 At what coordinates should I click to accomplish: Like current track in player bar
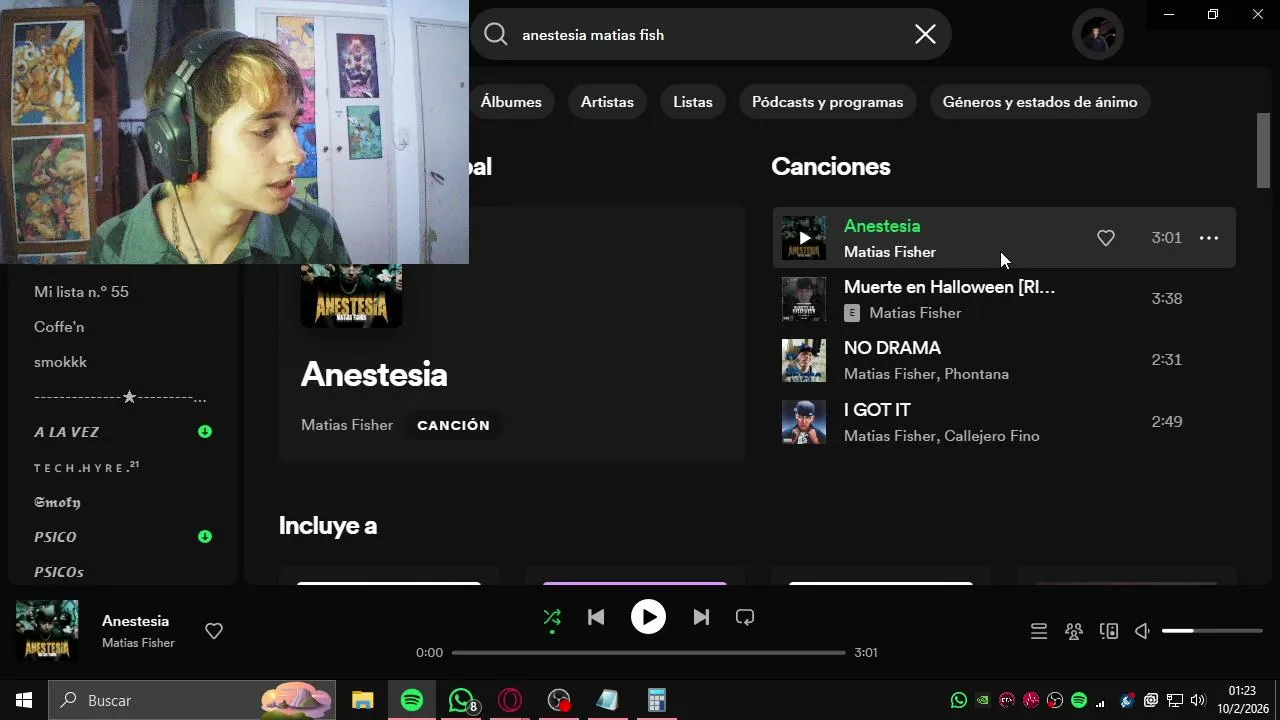[x=214, y=631]
